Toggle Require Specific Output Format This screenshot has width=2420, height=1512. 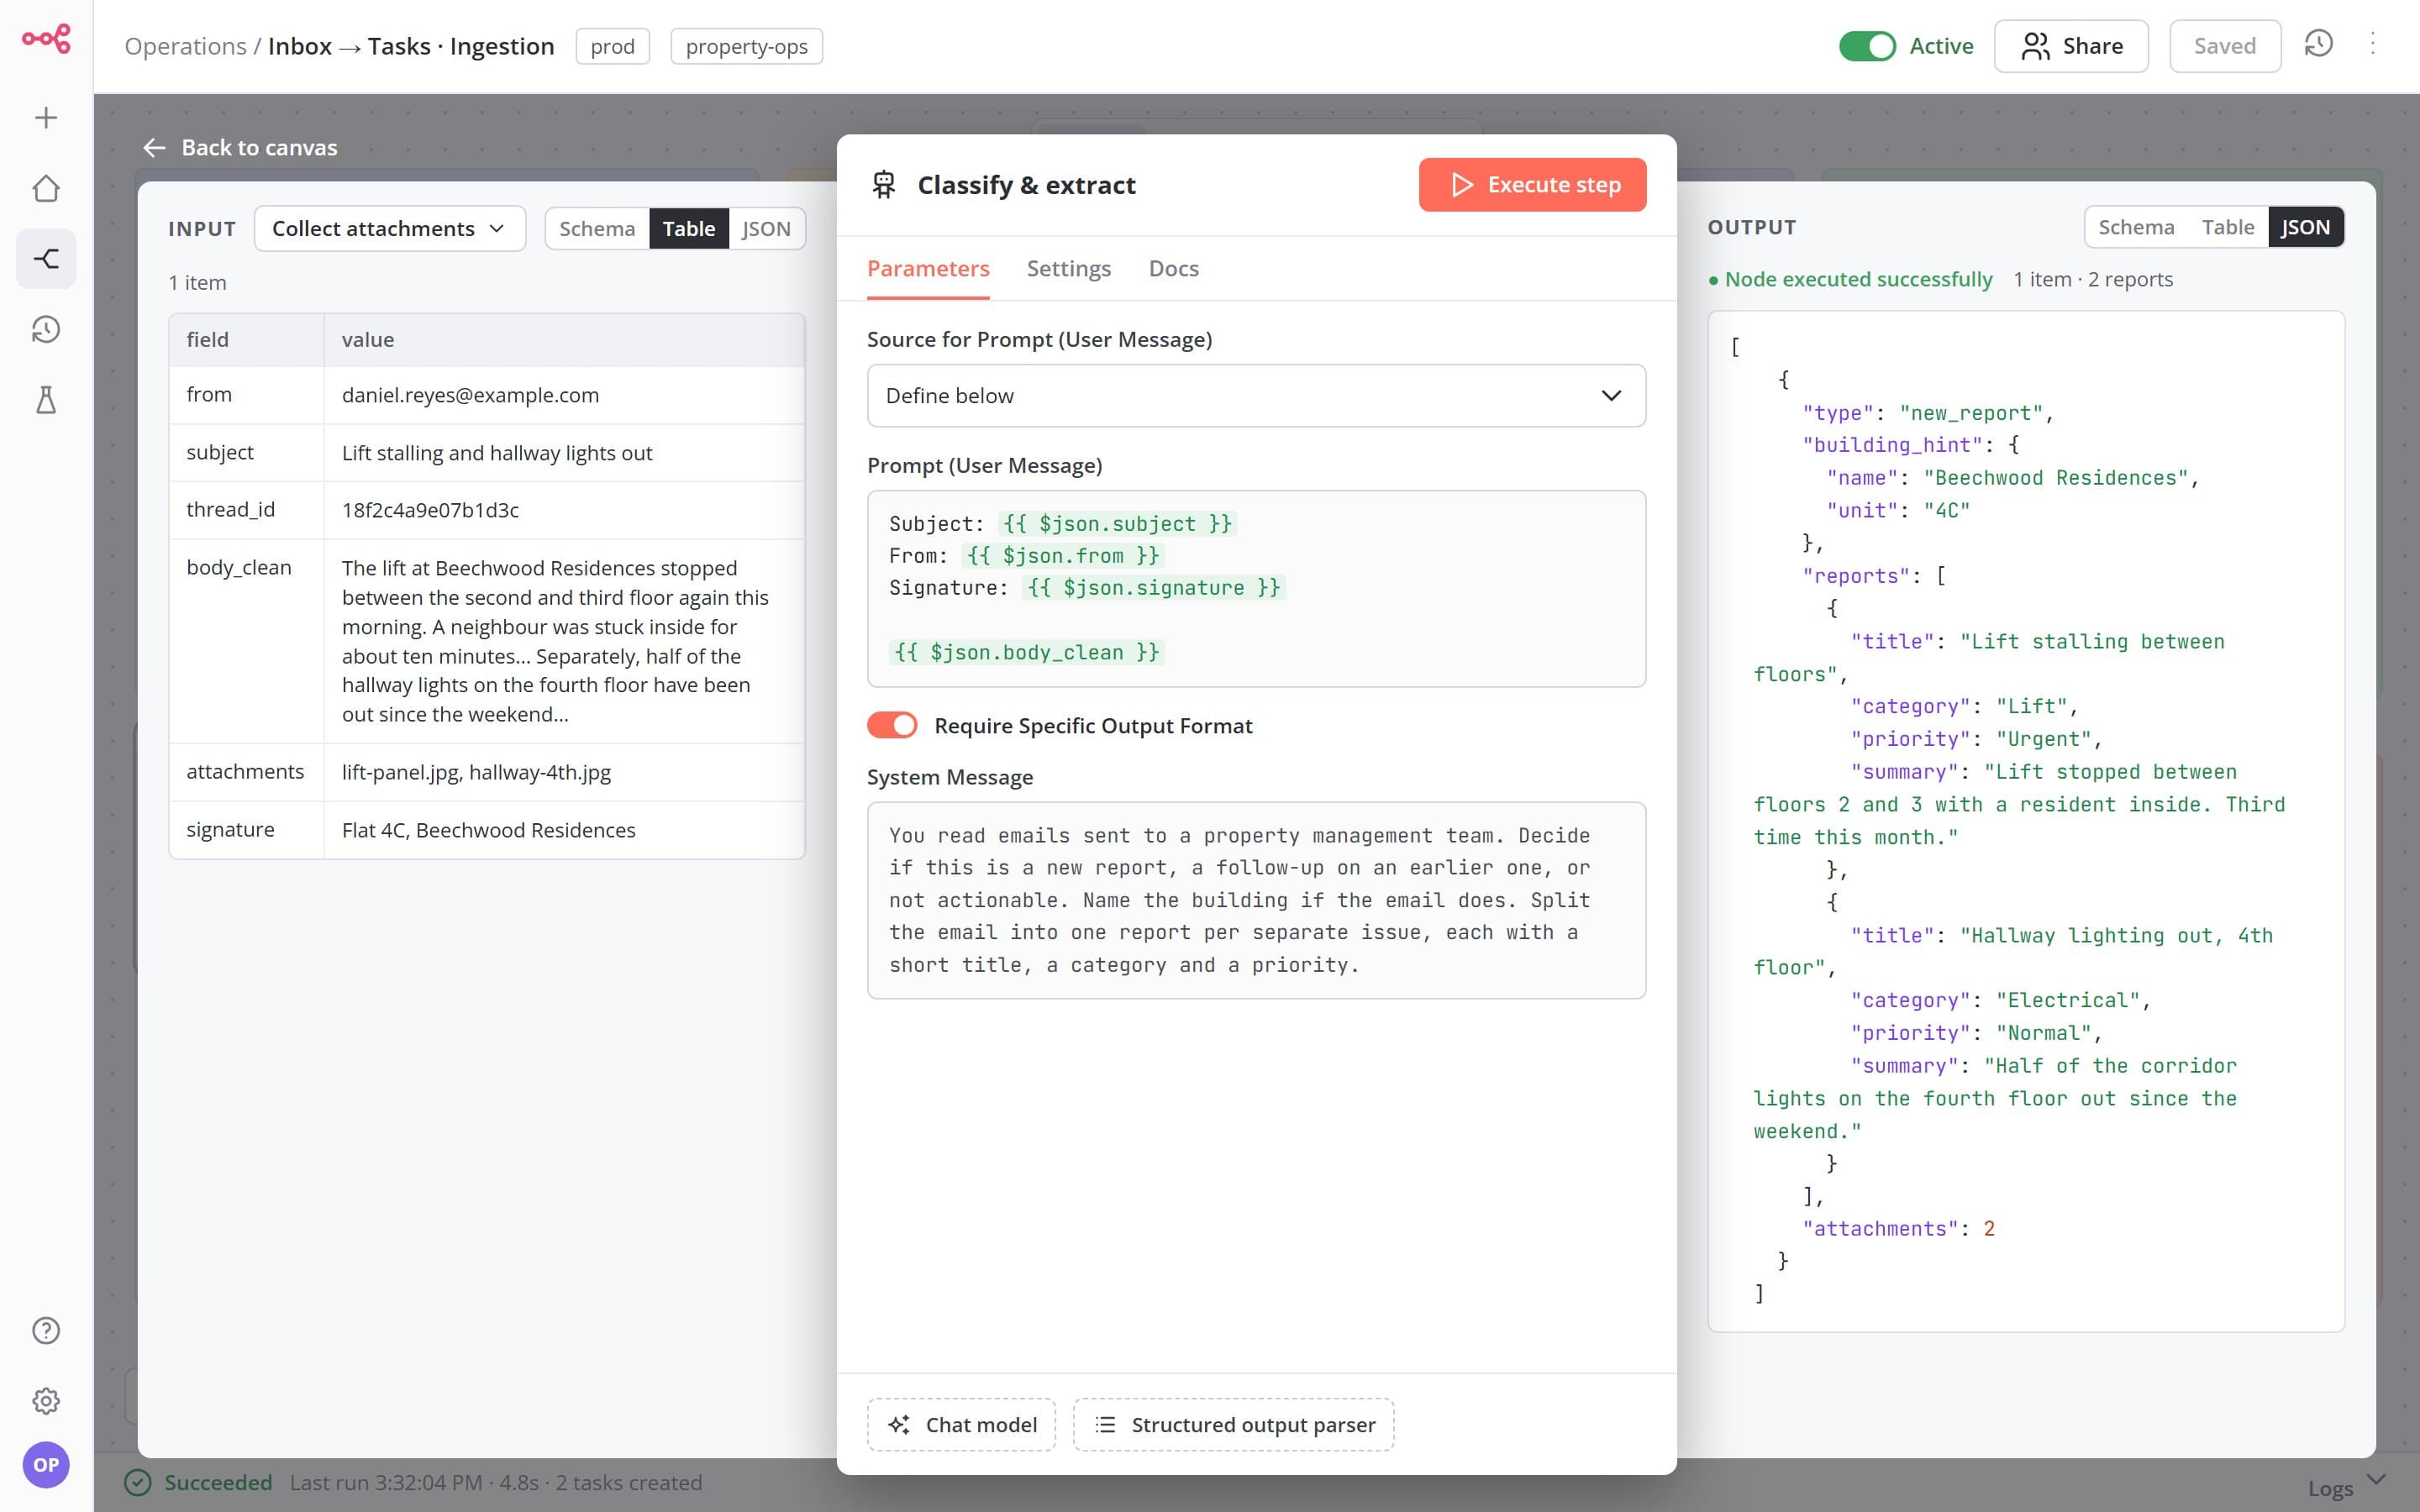[x=892, y=725]
